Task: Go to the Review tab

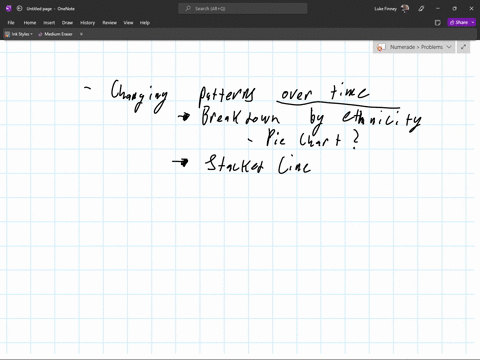Action: click(109, 23)
